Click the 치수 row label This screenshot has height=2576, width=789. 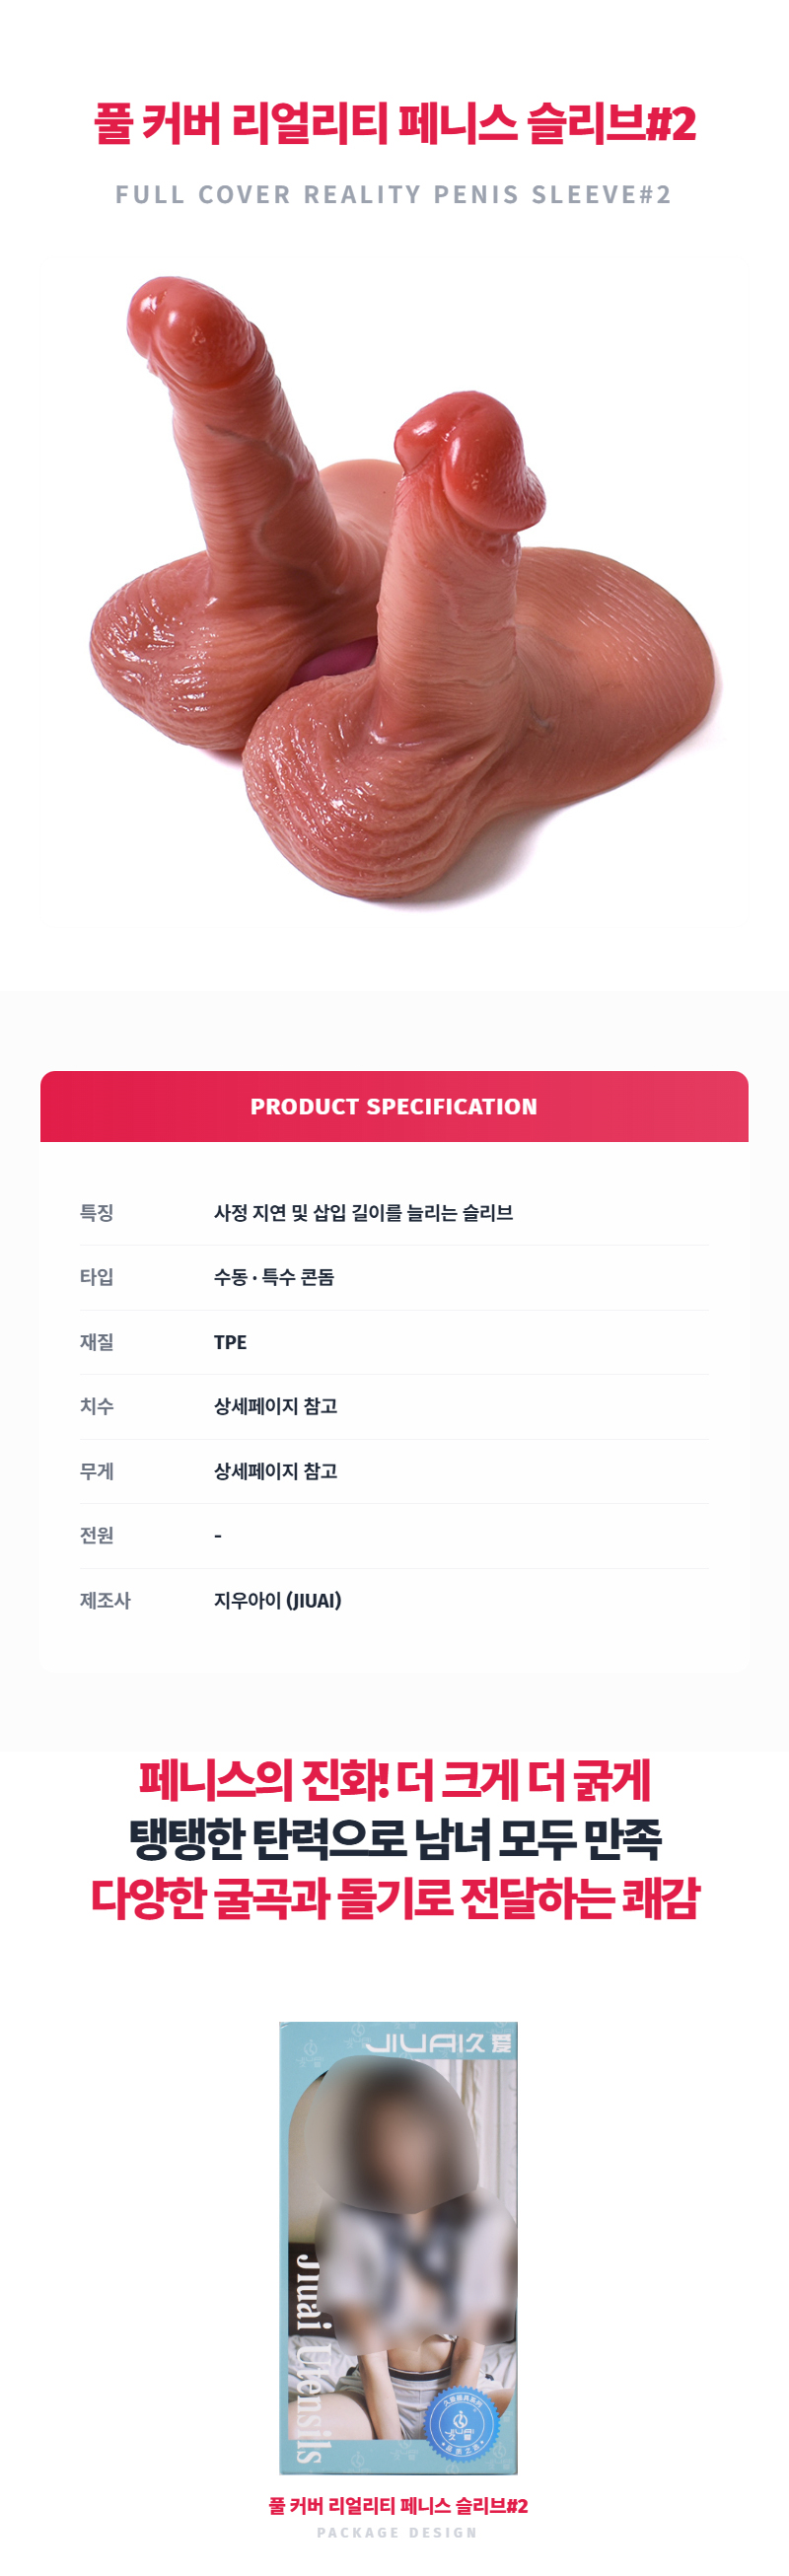coord(97,1406)
